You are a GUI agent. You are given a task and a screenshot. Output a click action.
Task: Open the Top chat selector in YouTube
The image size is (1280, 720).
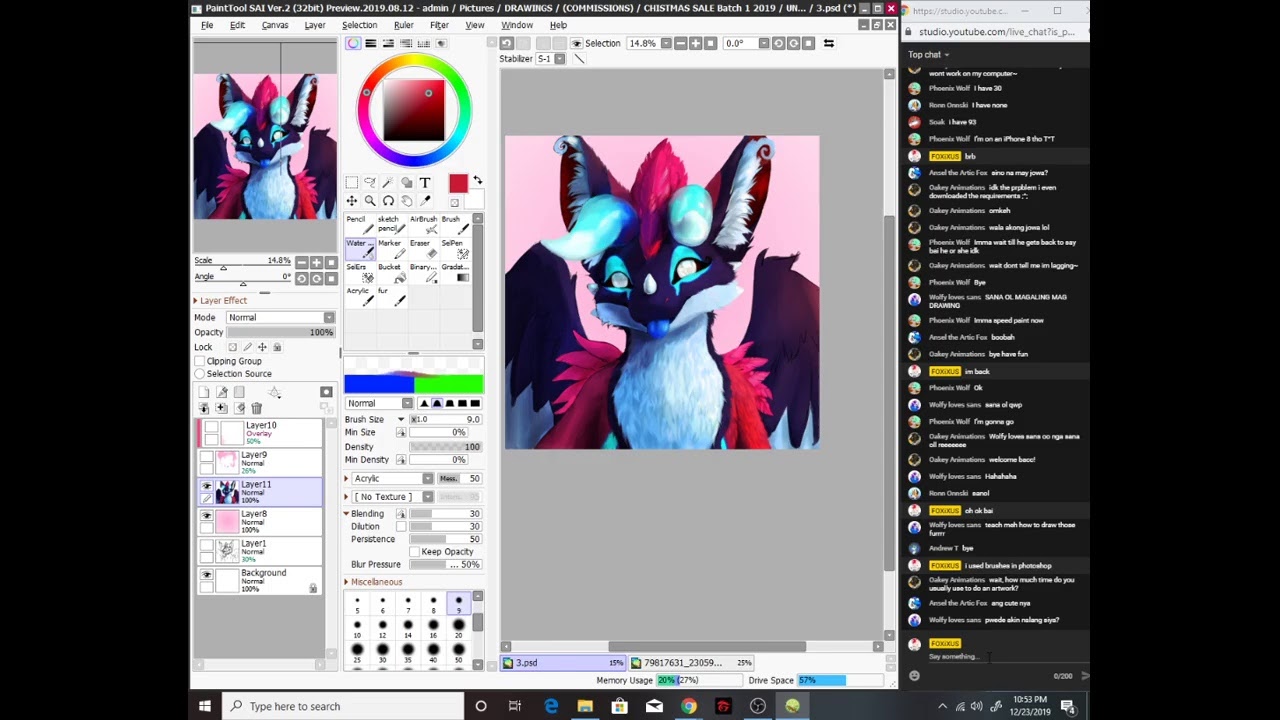[x=929, y=55]
